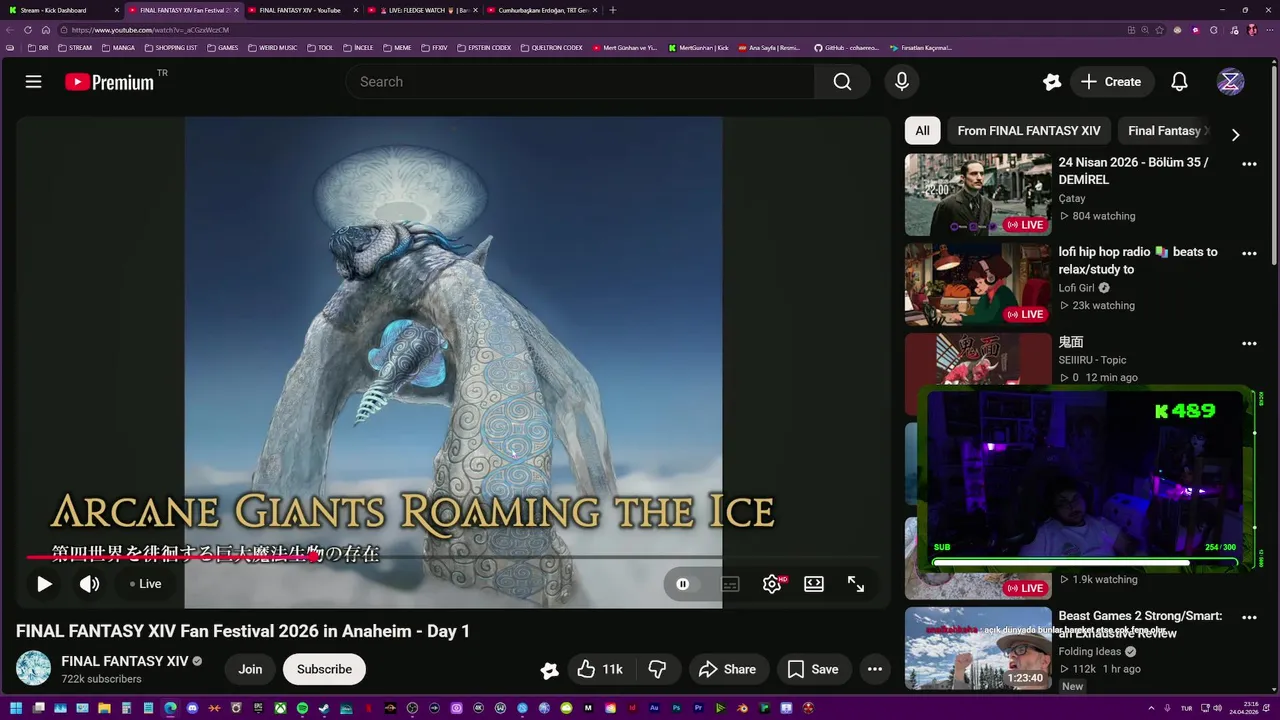Show next filter chips with arrow
1280x720 pixels.
[x=1235, y=134]
